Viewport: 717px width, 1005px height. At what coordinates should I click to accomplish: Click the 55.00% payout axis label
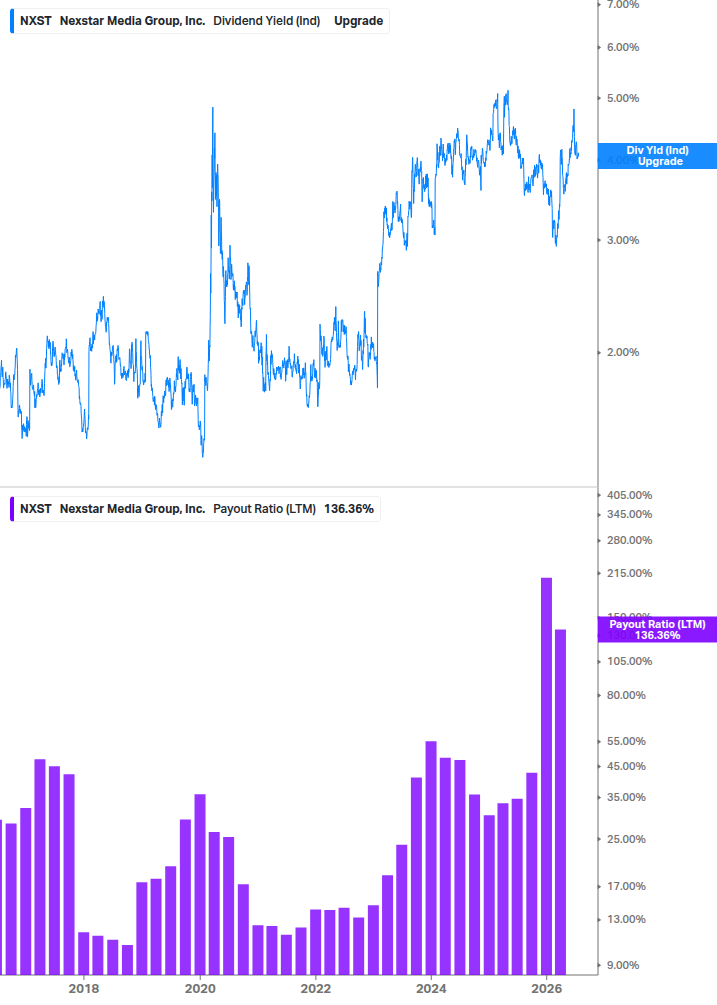click(x=626, y=742)
